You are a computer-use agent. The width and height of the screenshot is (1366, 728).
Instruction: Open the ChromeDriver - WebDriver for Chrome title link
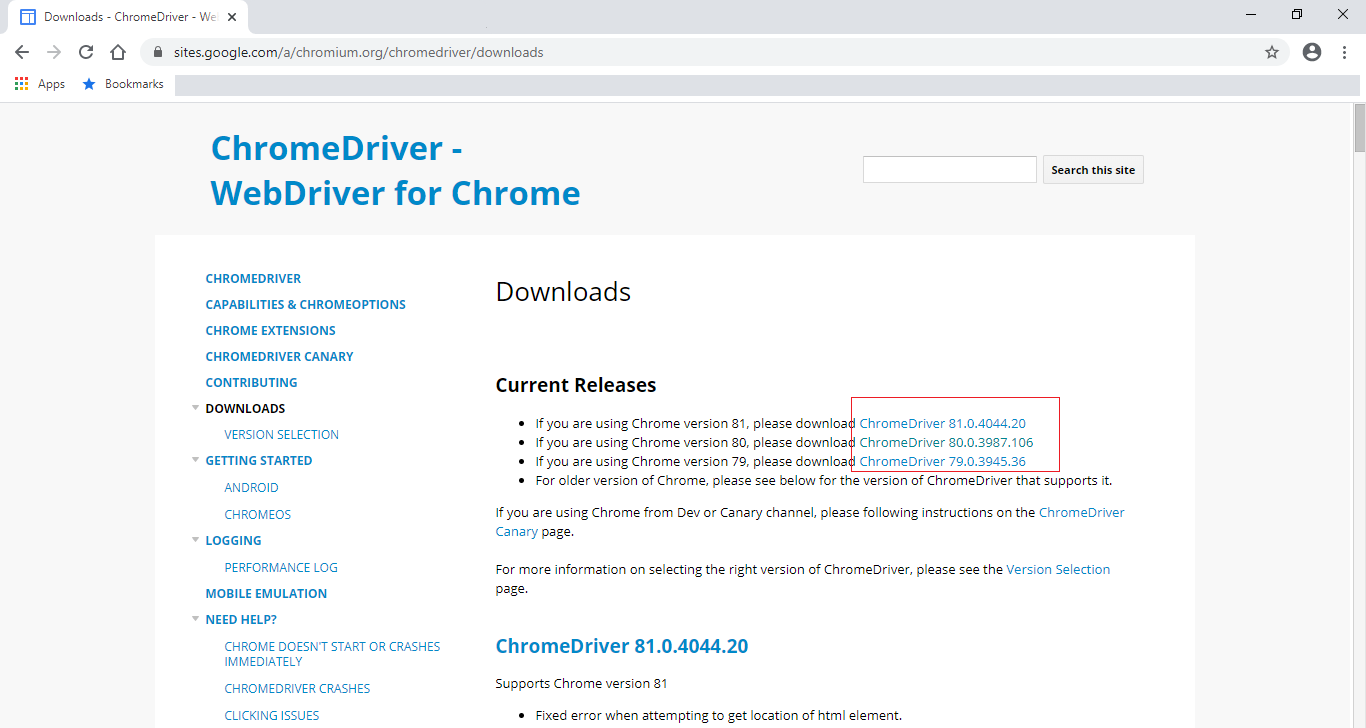point(395,170)
